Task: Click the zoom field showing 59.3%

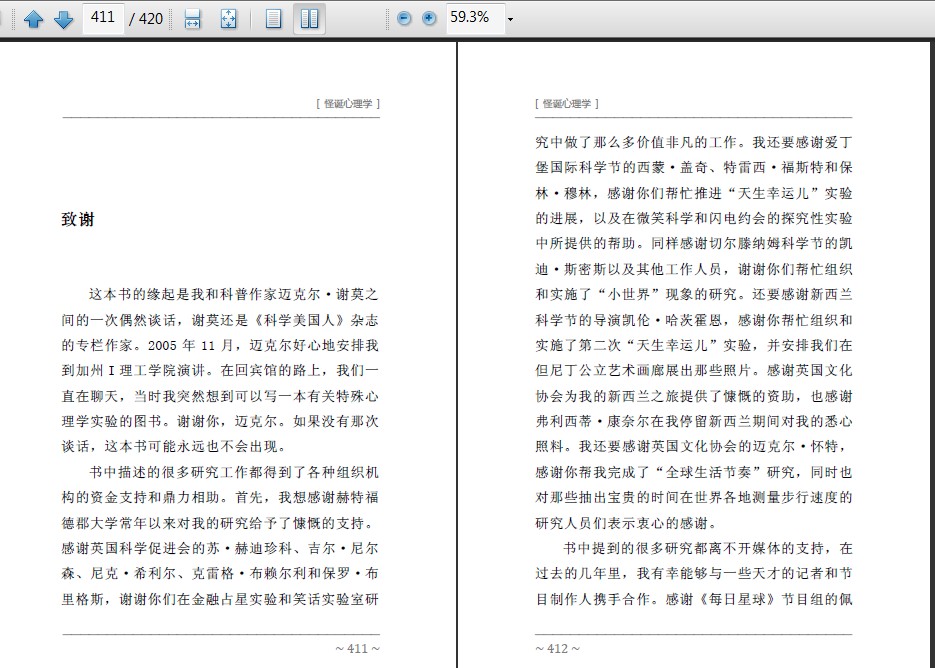Action: tap(476, 18)
